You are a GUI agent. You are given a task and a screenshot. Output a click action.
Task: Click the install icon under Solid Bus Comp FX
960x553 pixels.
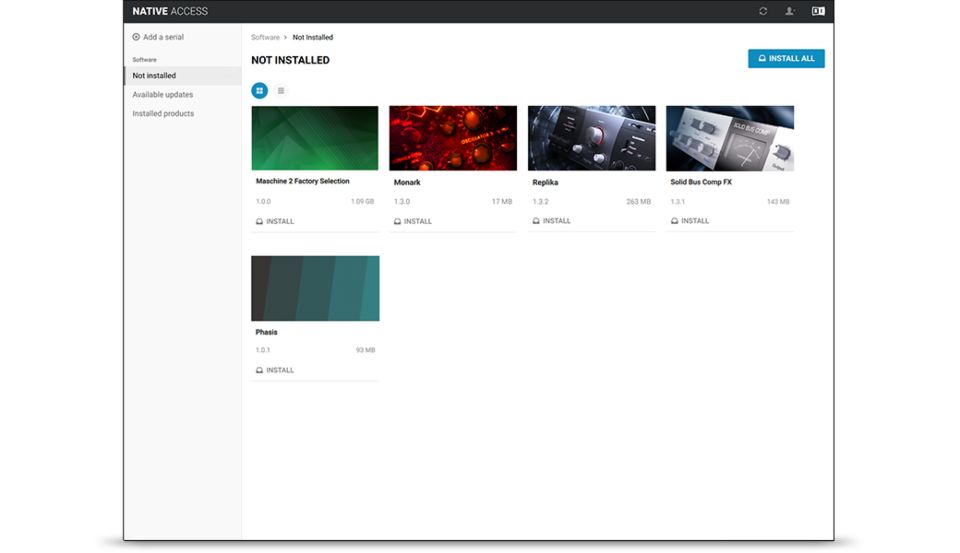coord(675,221)
